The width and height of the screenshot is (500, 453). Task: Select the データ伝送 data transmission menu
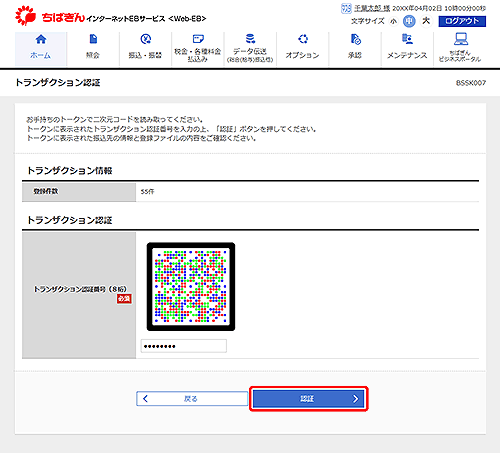pyautogui.click(x=250, y=49)
